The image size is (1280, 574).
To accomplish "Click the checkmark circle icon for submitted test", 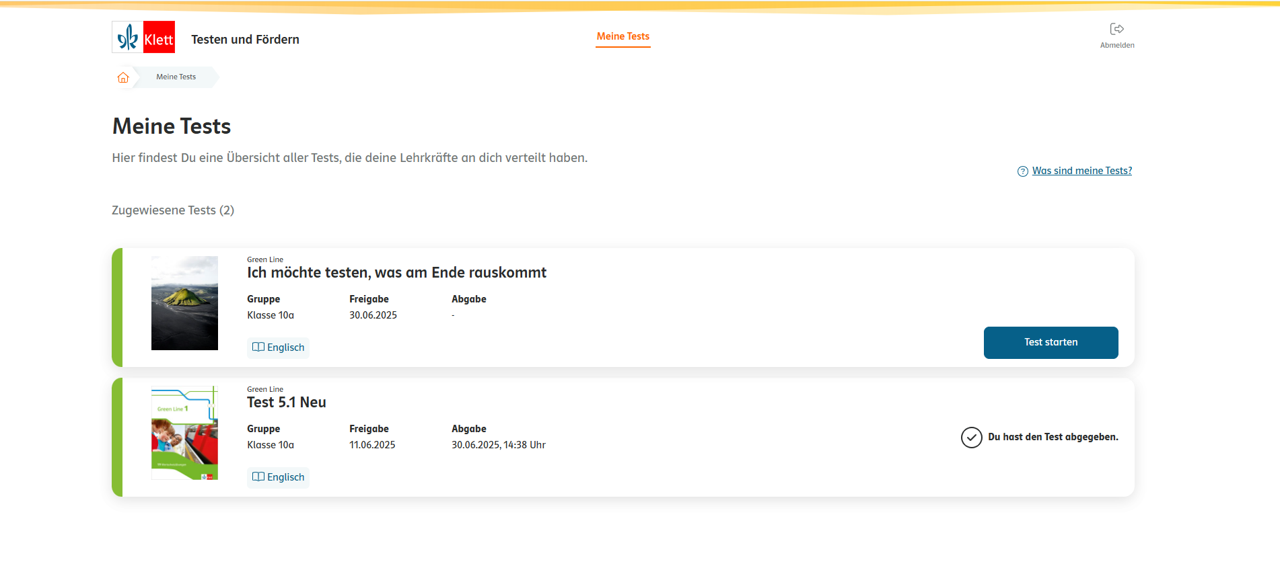I will coord(971,437).
